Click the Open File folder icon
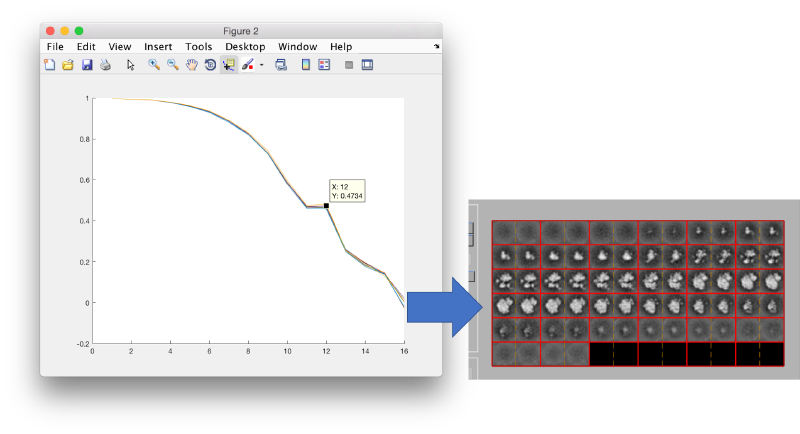The width and height of the screenshot is (800, 434). coord(68,65)
